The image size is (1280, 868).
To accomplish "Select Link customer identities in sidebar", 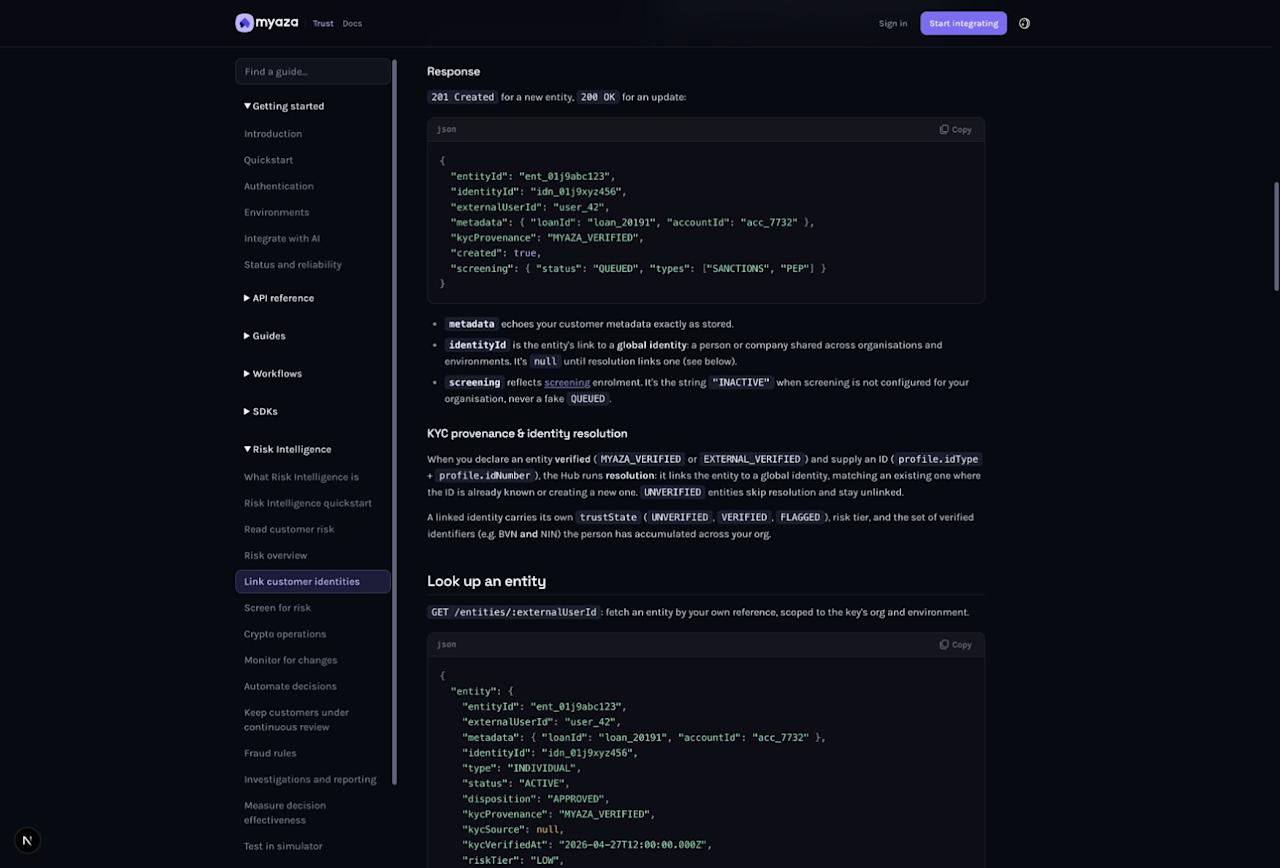I will coord(313,582).
